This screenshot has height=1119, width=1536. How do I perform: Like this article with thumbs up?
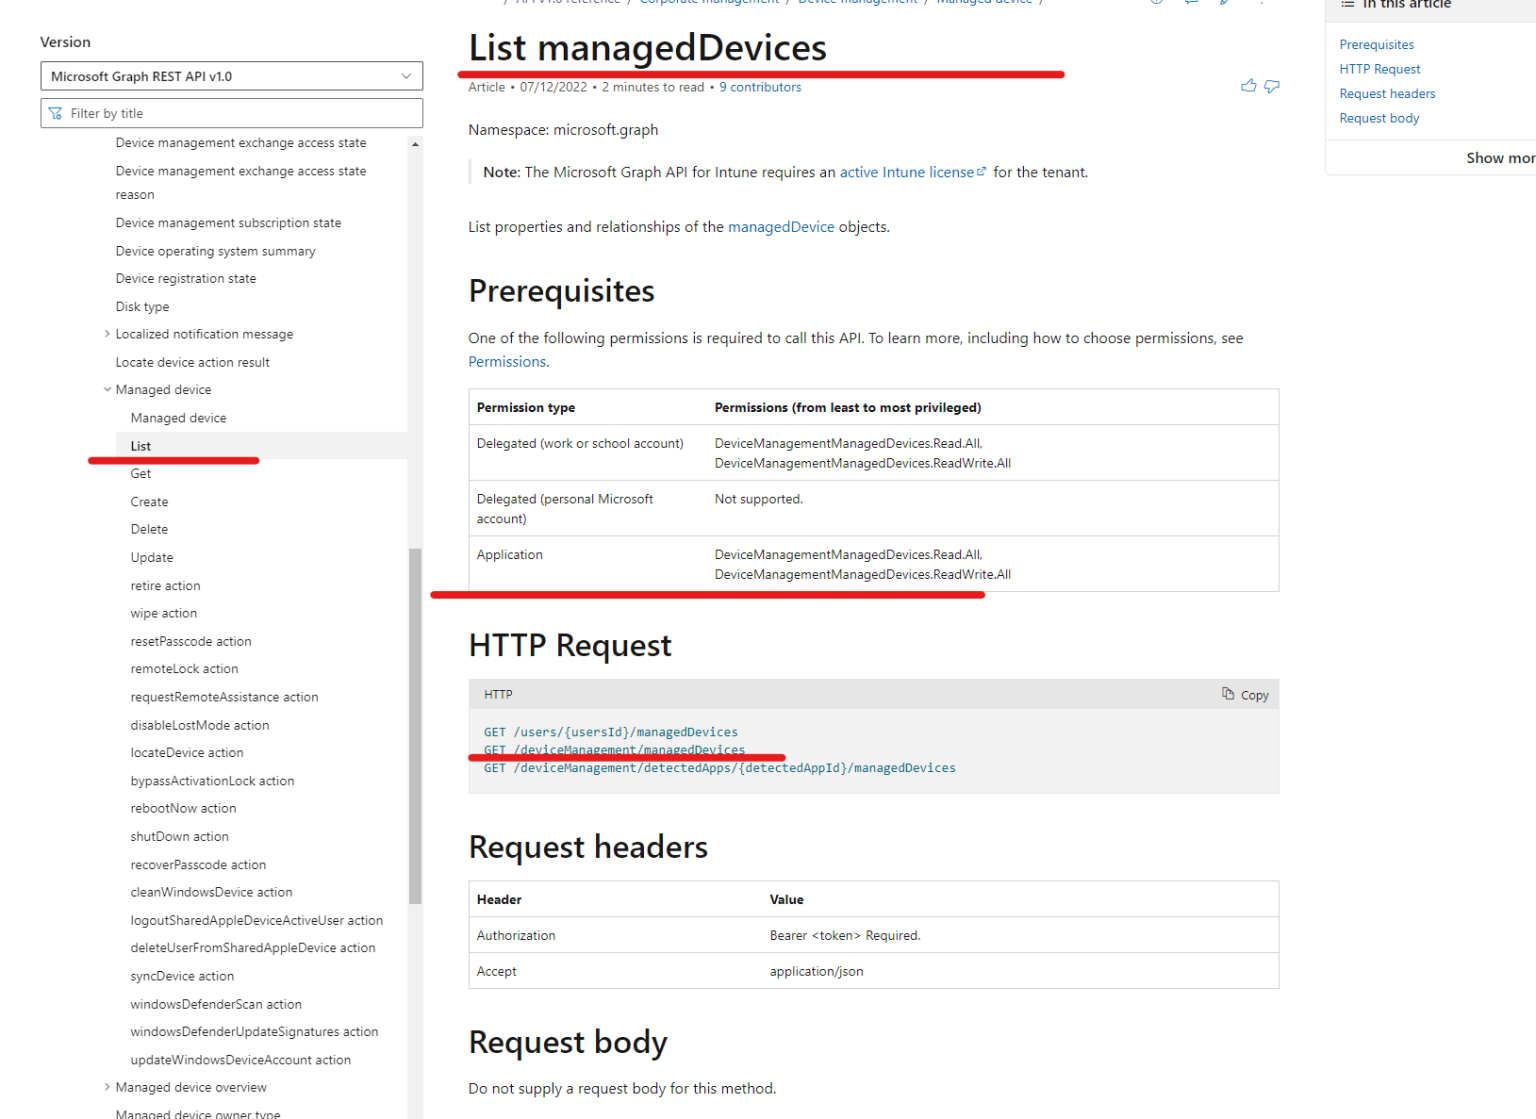(x=1248, y=86)
